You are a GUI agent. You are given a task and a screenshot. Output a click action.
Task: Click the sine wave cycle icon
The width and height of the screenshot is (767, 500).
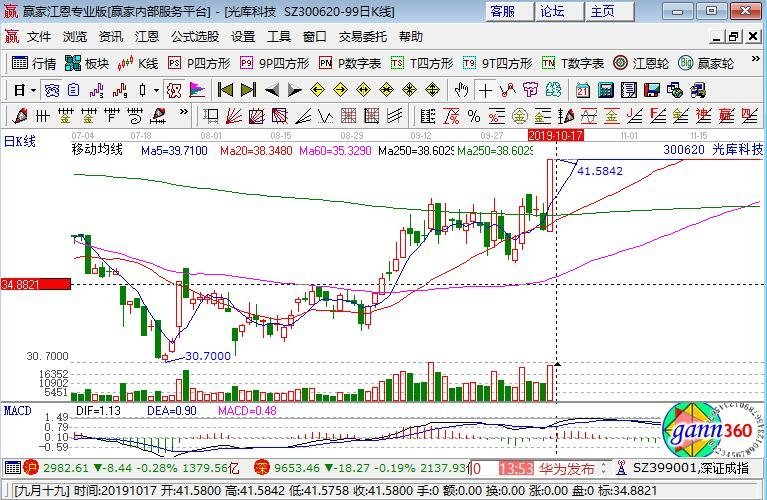(588, 116)
